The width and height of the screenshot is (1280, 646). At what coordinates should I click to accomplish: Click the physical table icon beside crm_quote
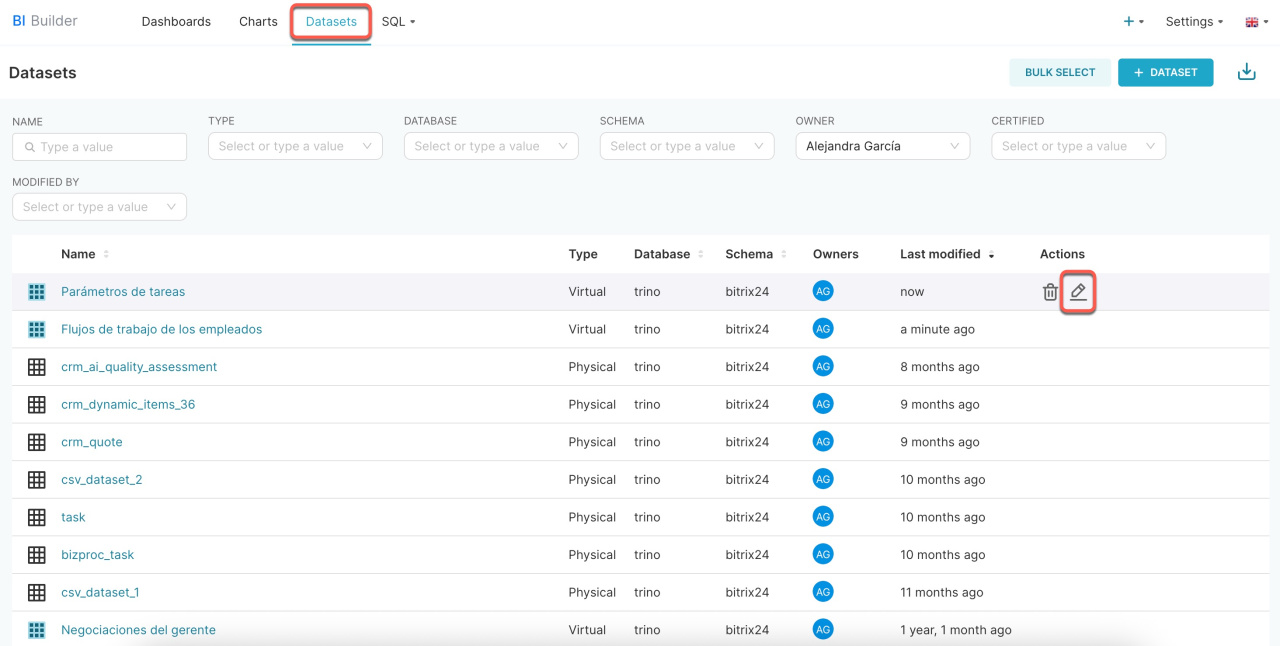37,442
